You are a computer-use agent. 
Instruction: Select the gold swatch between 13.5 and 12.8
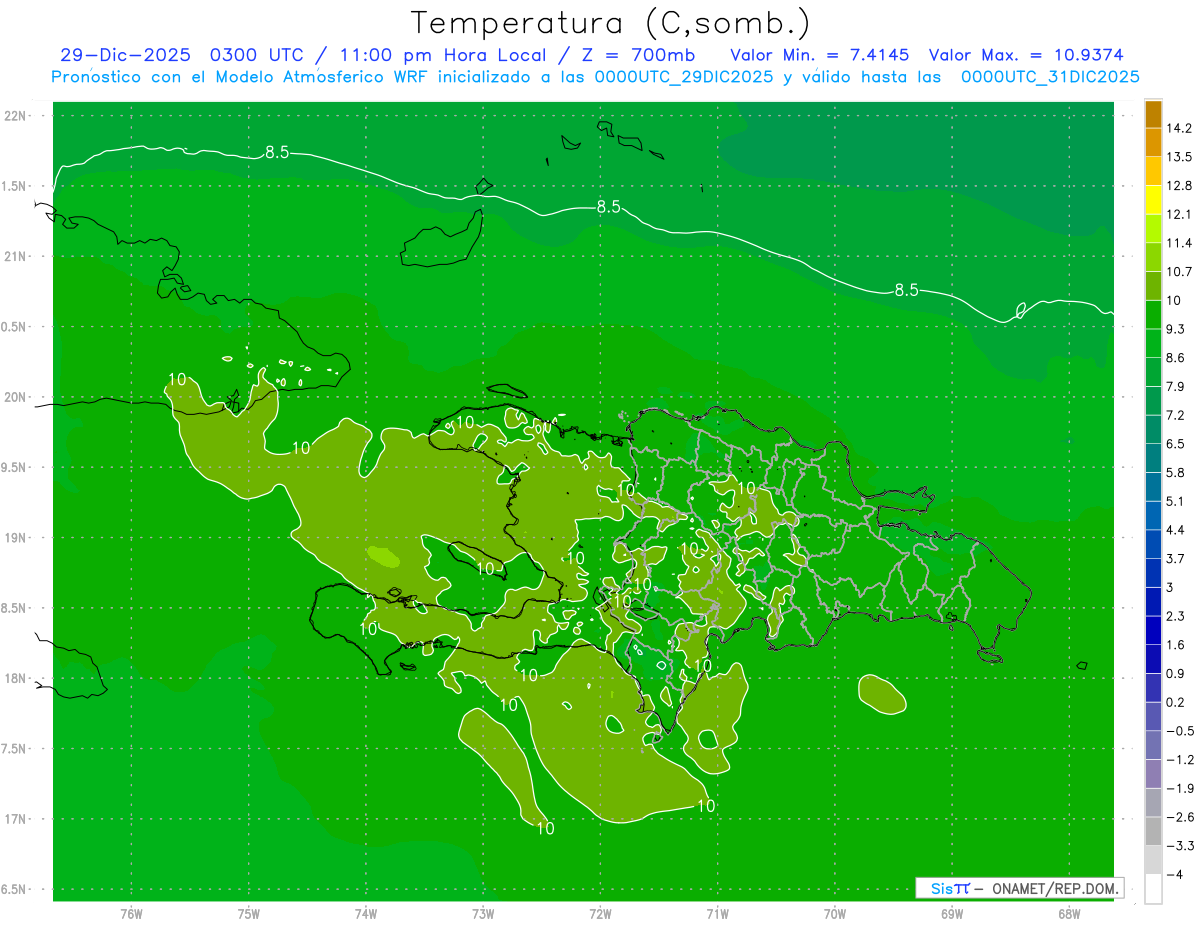pos(1153,170)
